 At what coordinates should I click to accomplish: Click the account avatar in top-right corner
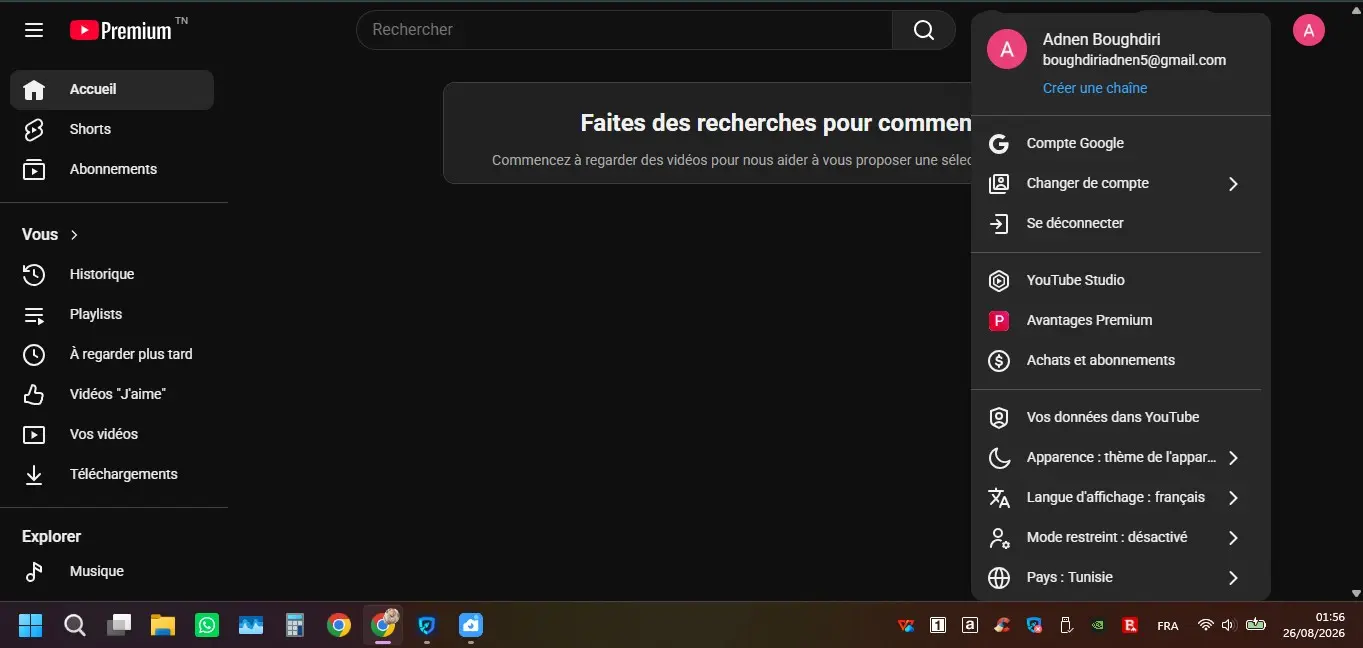(1308, 30)
